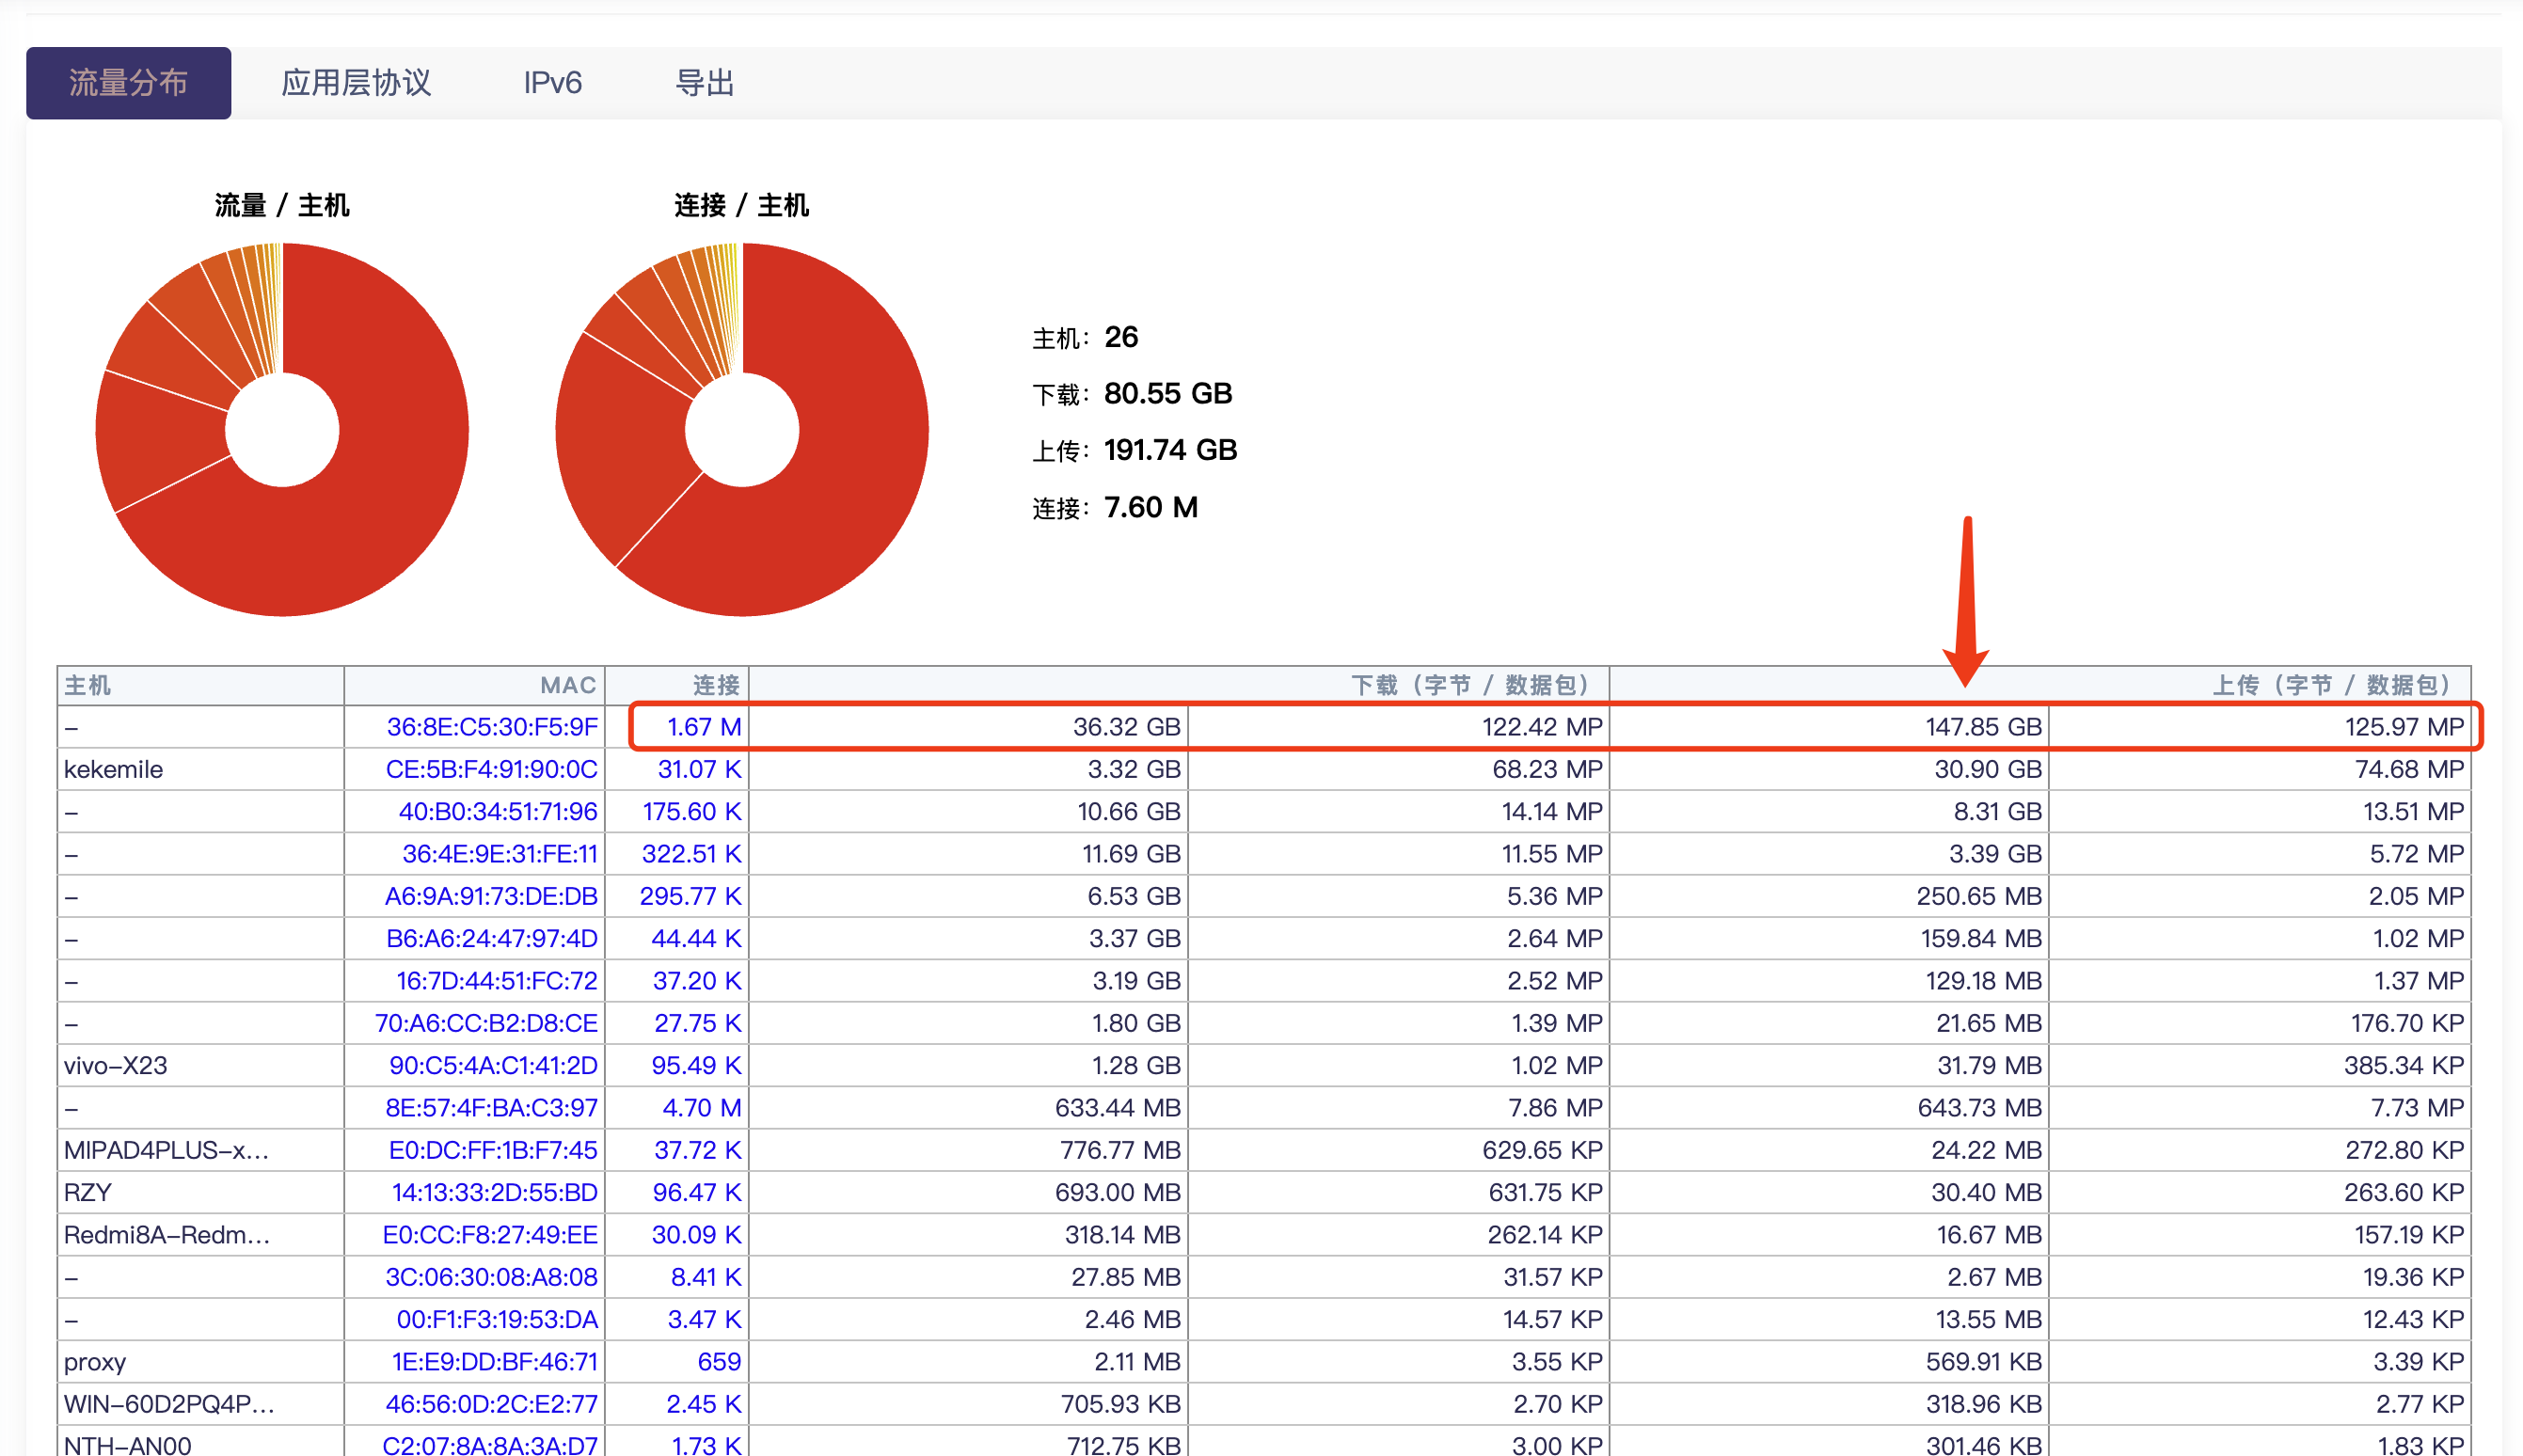Screen dimensions: 2523x1456
Task: Switch to the 流量分布 tab
Action: coord(128,83)
